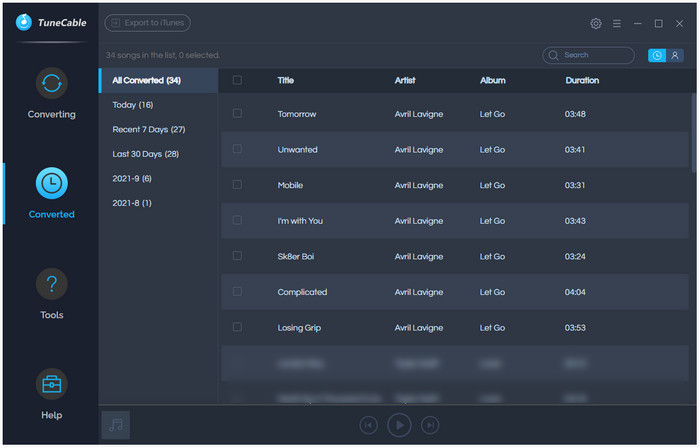The image size is (700, 448).
Task: Start playback with play button
Action: (399, 425)
